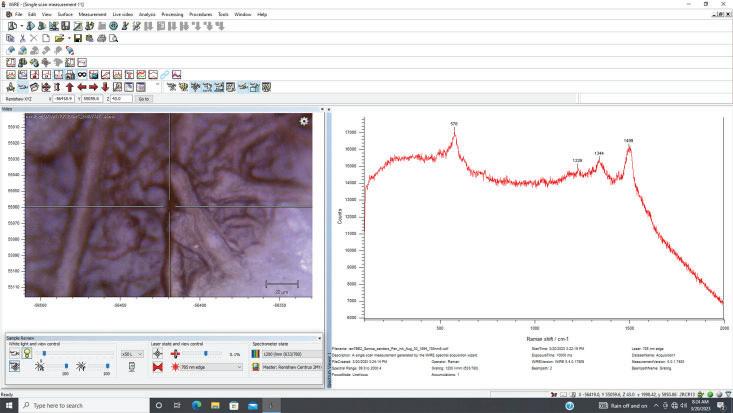
Task: Click the Go to button
Action: [x=144, y=99]
